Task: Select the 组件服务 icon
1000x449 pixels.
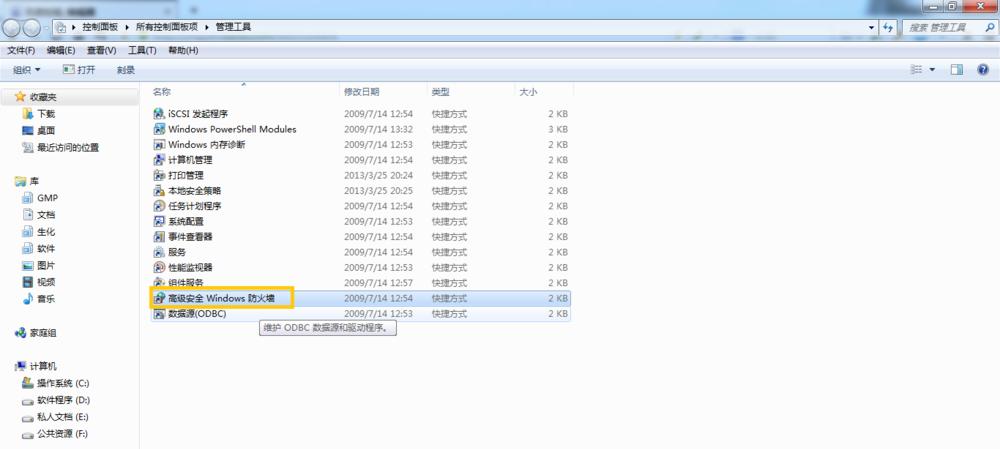Action: 159,282
